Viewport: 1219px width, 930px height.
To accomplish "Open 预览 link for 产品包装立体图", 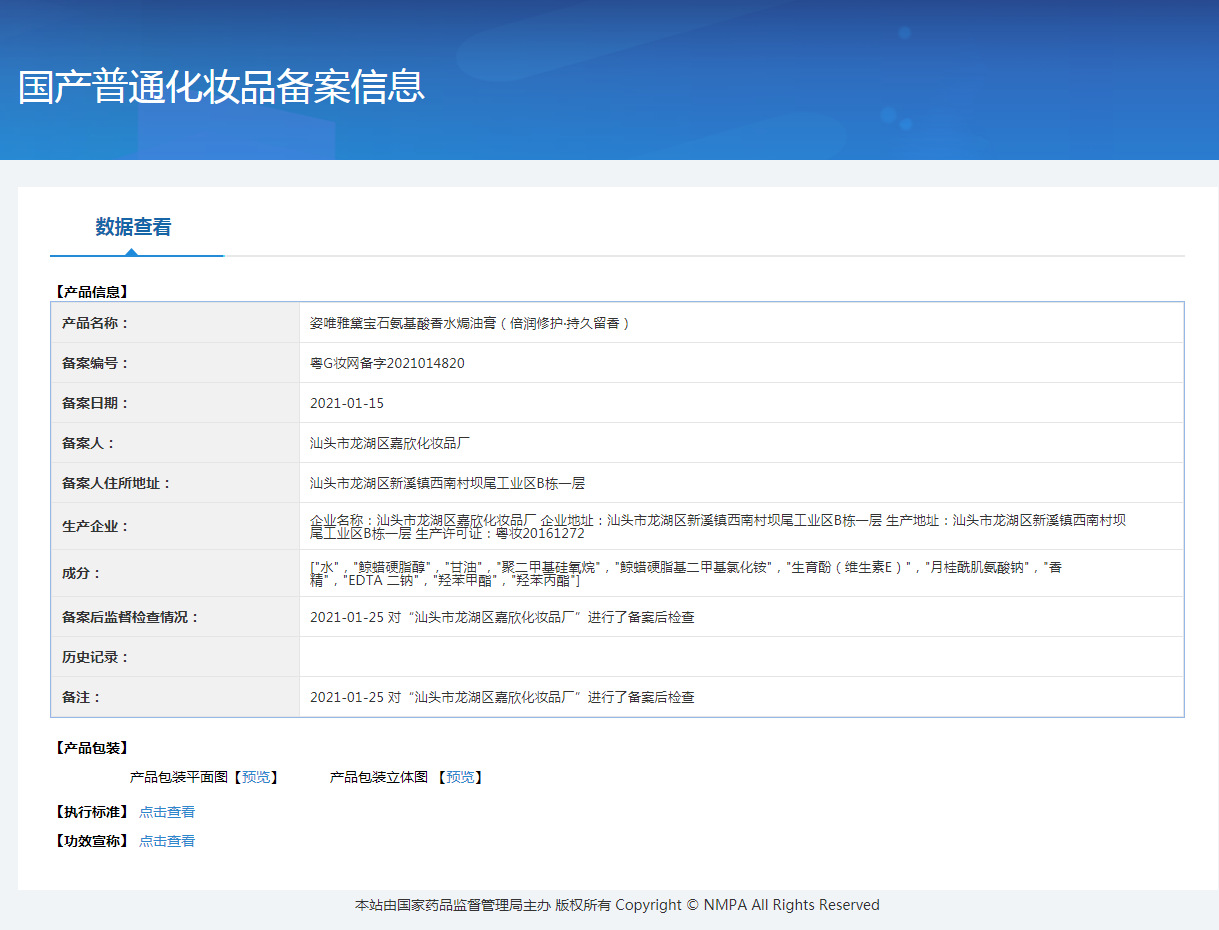I will [x=460, y=777].
